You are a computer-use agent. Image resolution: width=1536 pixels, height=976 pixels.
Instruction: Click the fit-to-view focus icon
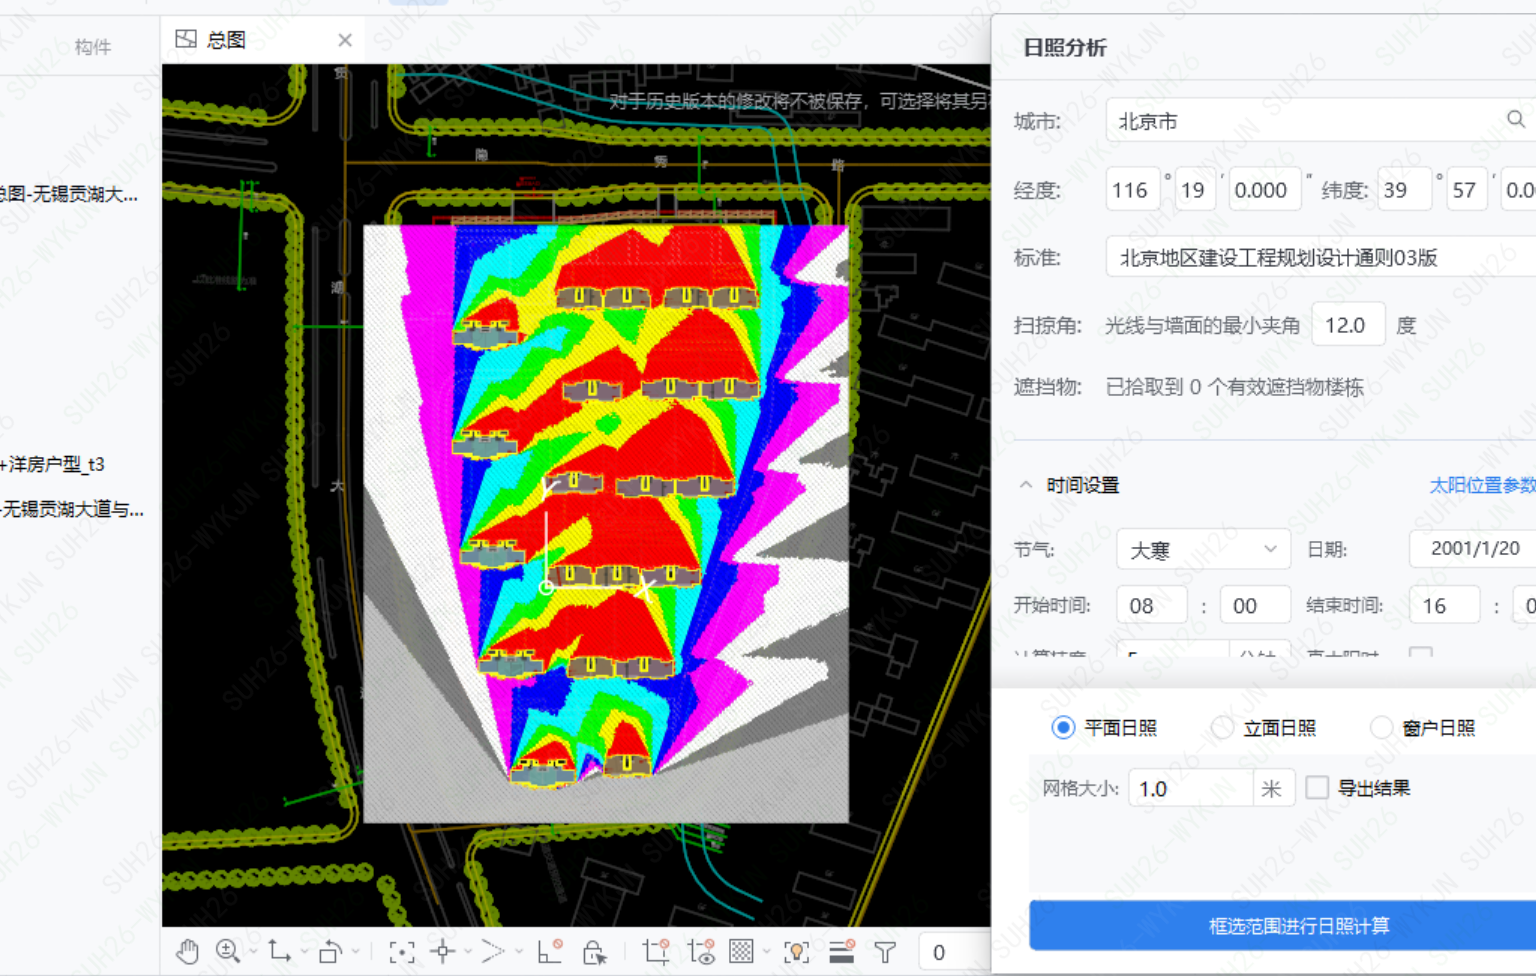click(x=402, y=952)
